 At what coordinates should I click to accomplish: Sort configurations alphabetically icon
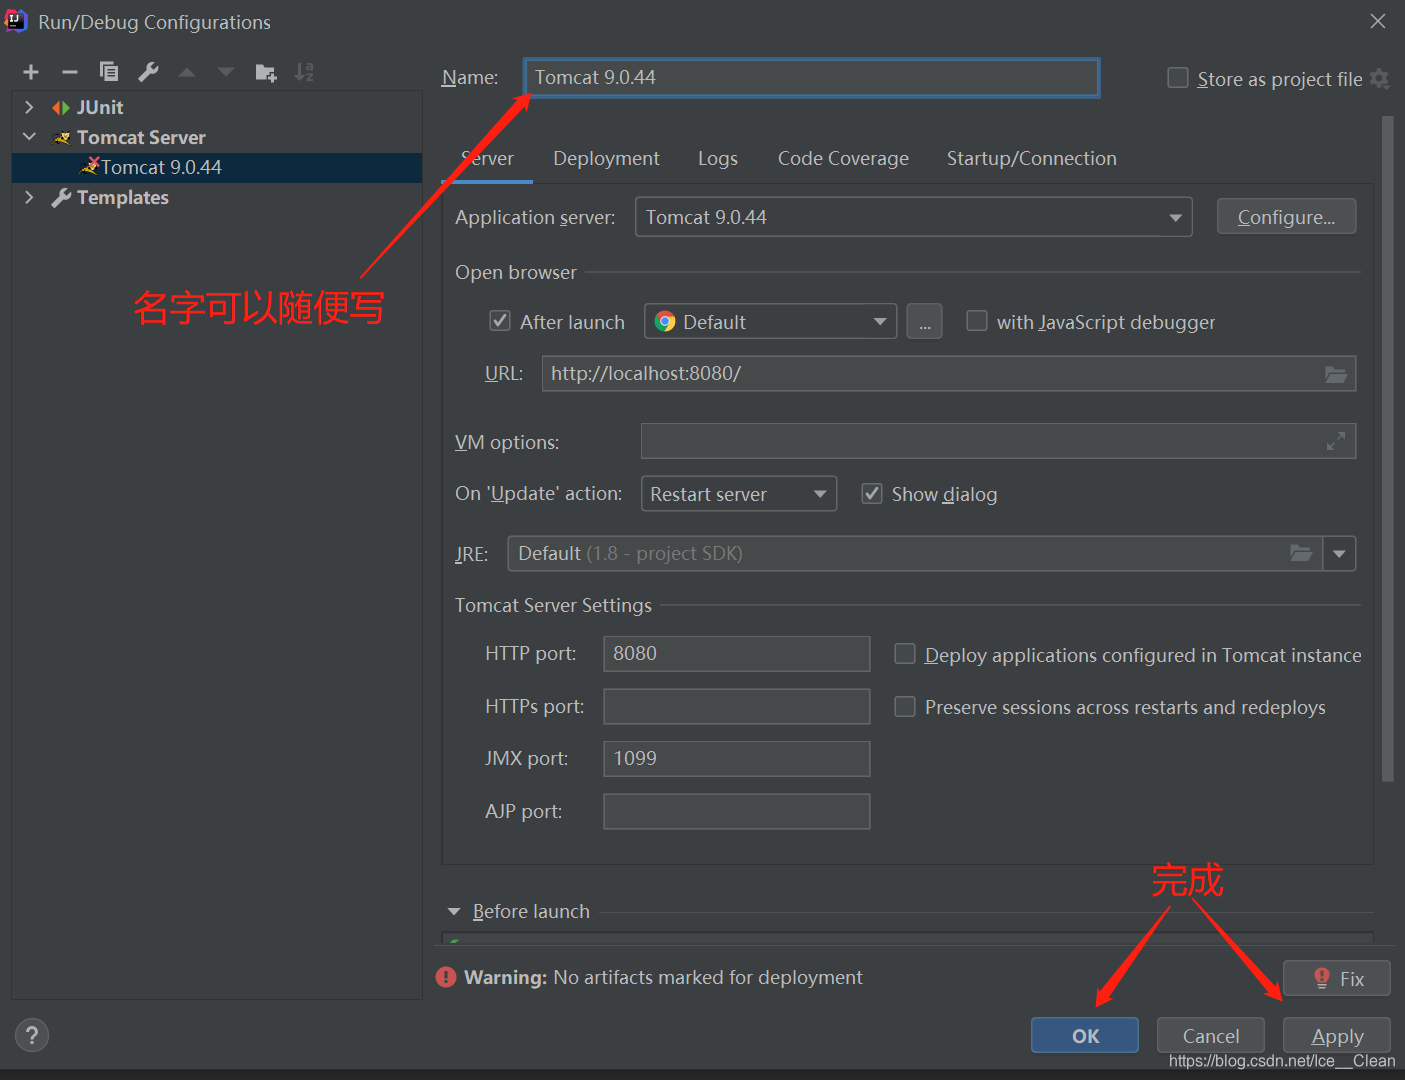(x=304, y=72)
